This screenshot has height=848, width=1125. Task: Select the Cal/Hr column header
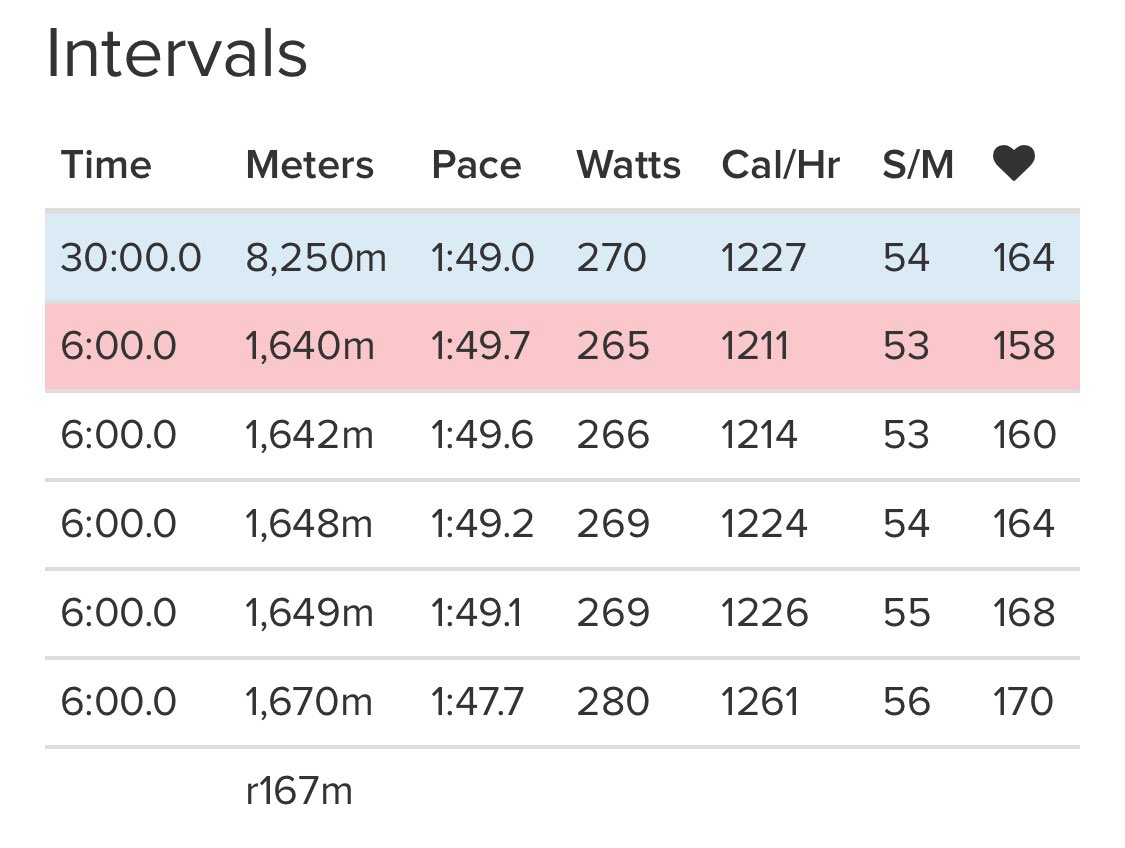781,165
